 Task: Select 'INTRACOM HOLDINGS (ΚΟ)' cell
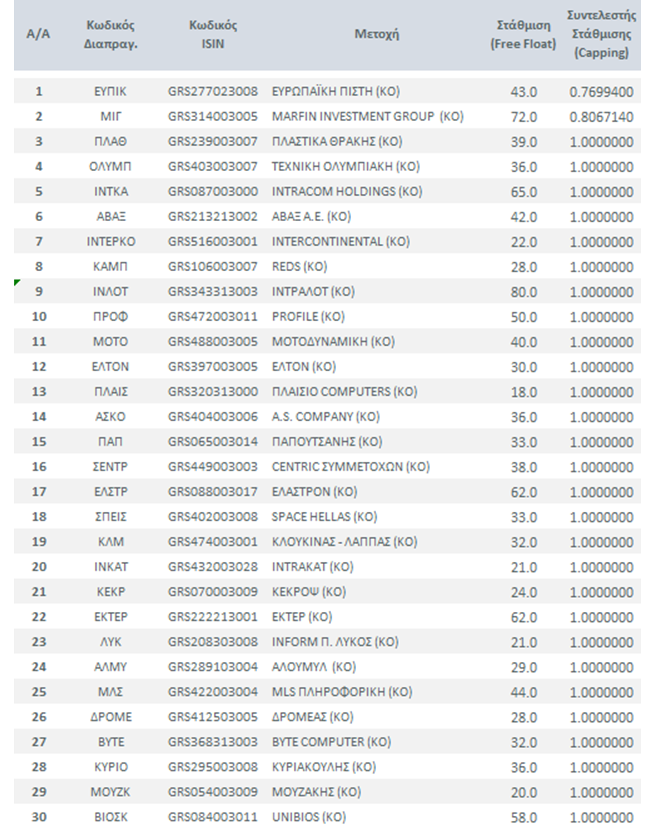347,191
